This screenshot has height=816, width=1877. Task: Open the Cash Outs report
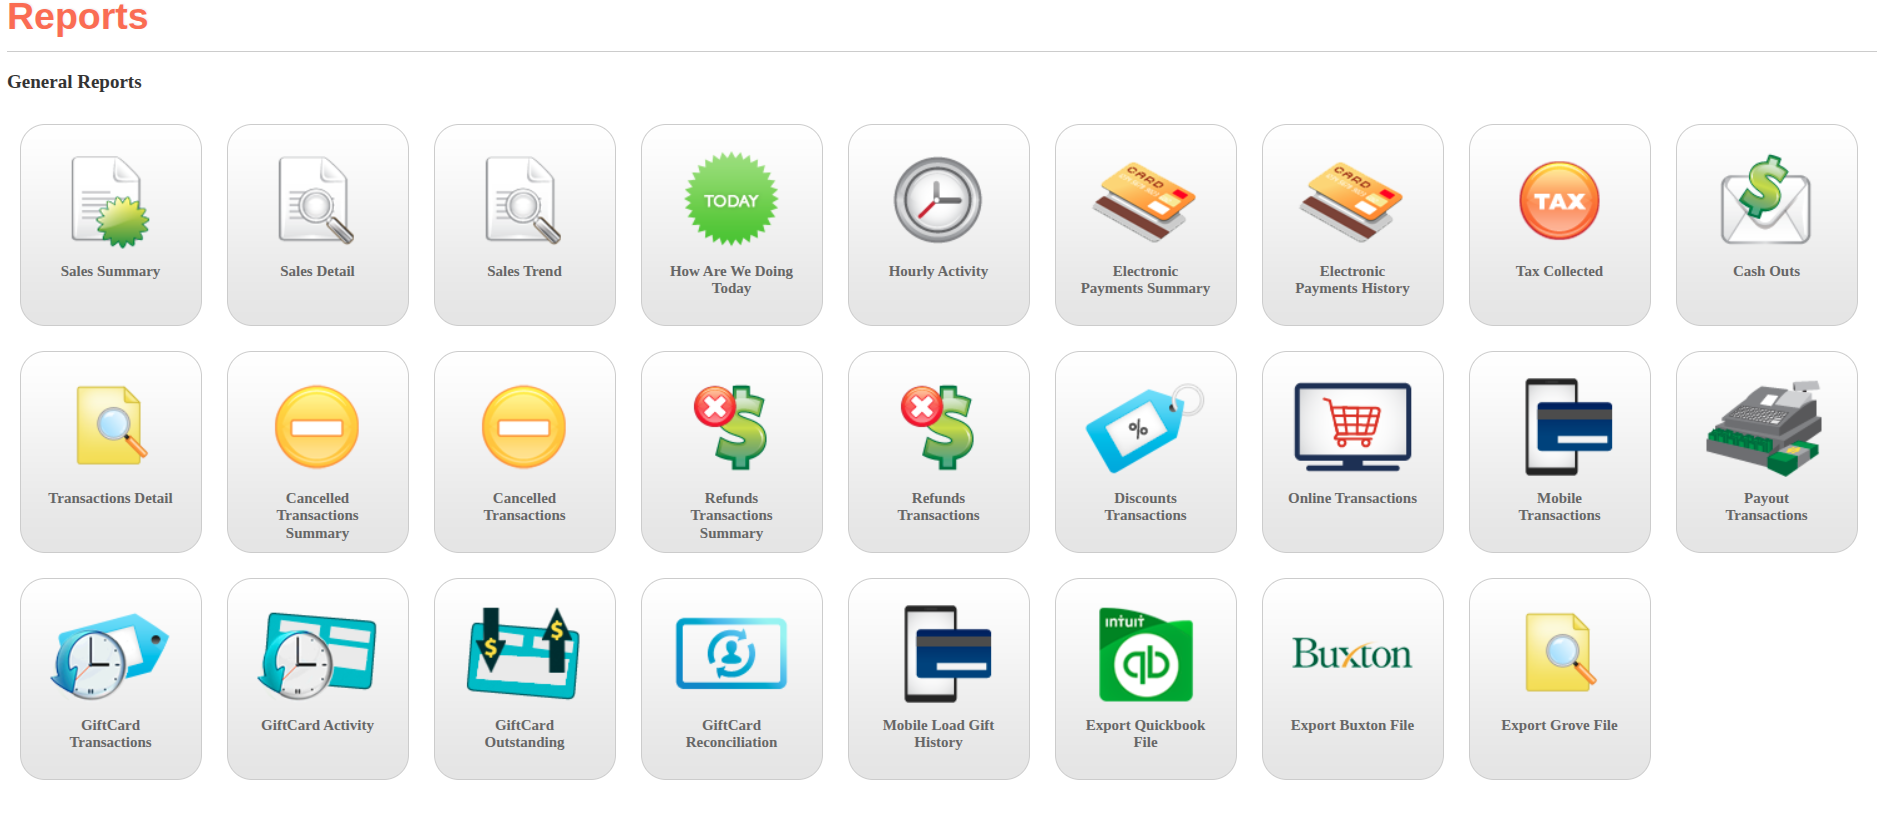[1766, 224]
